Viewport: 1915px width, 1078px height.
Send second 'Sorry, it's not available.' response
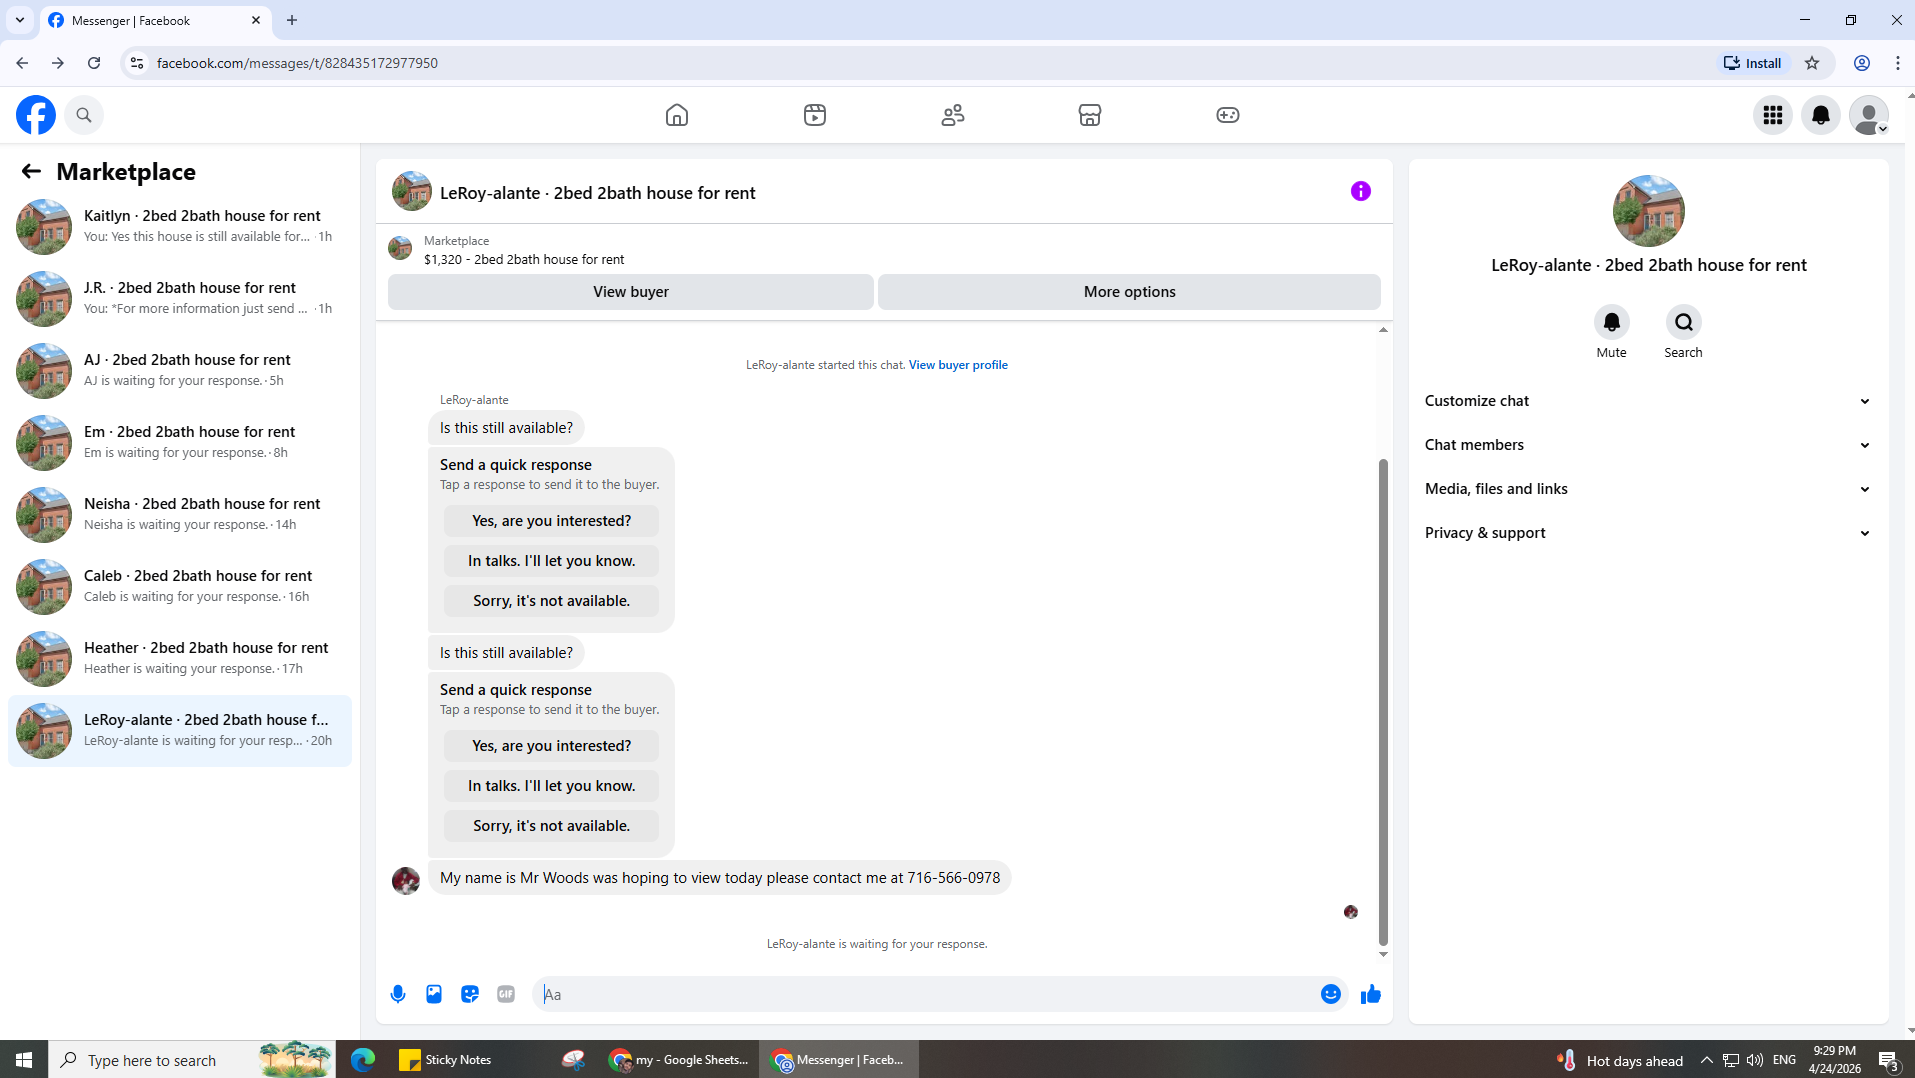[x=551, y=826]
